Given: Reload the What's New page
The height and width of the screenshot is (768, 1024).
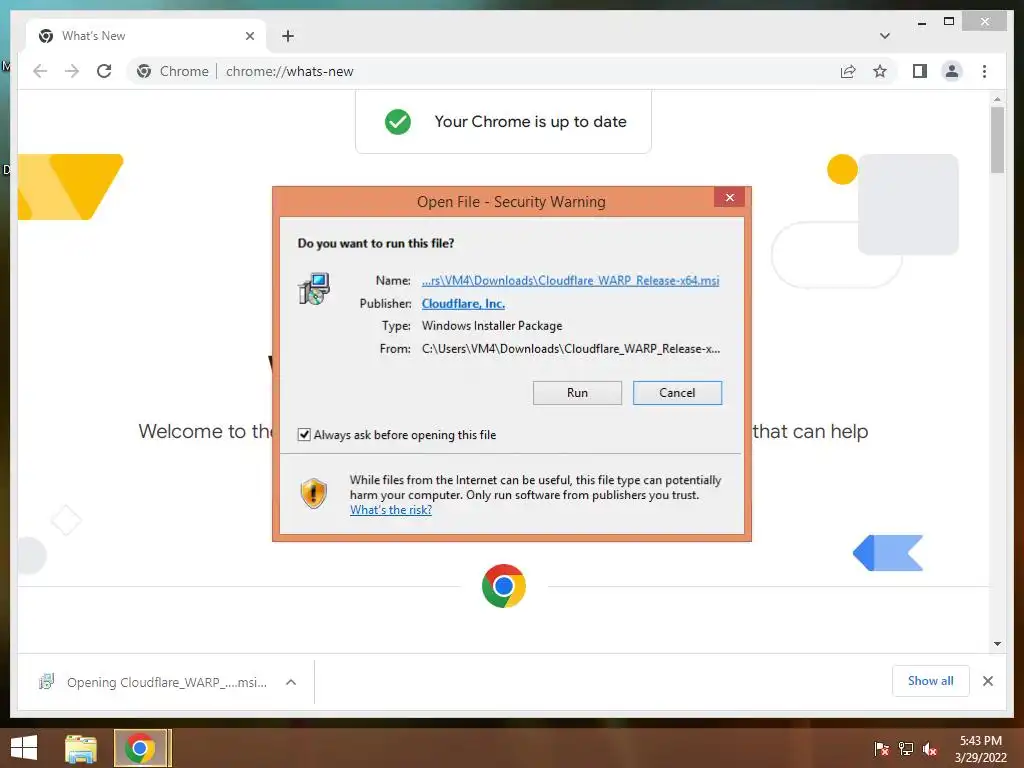Looking at the screenshot, I should click(104, 71).
